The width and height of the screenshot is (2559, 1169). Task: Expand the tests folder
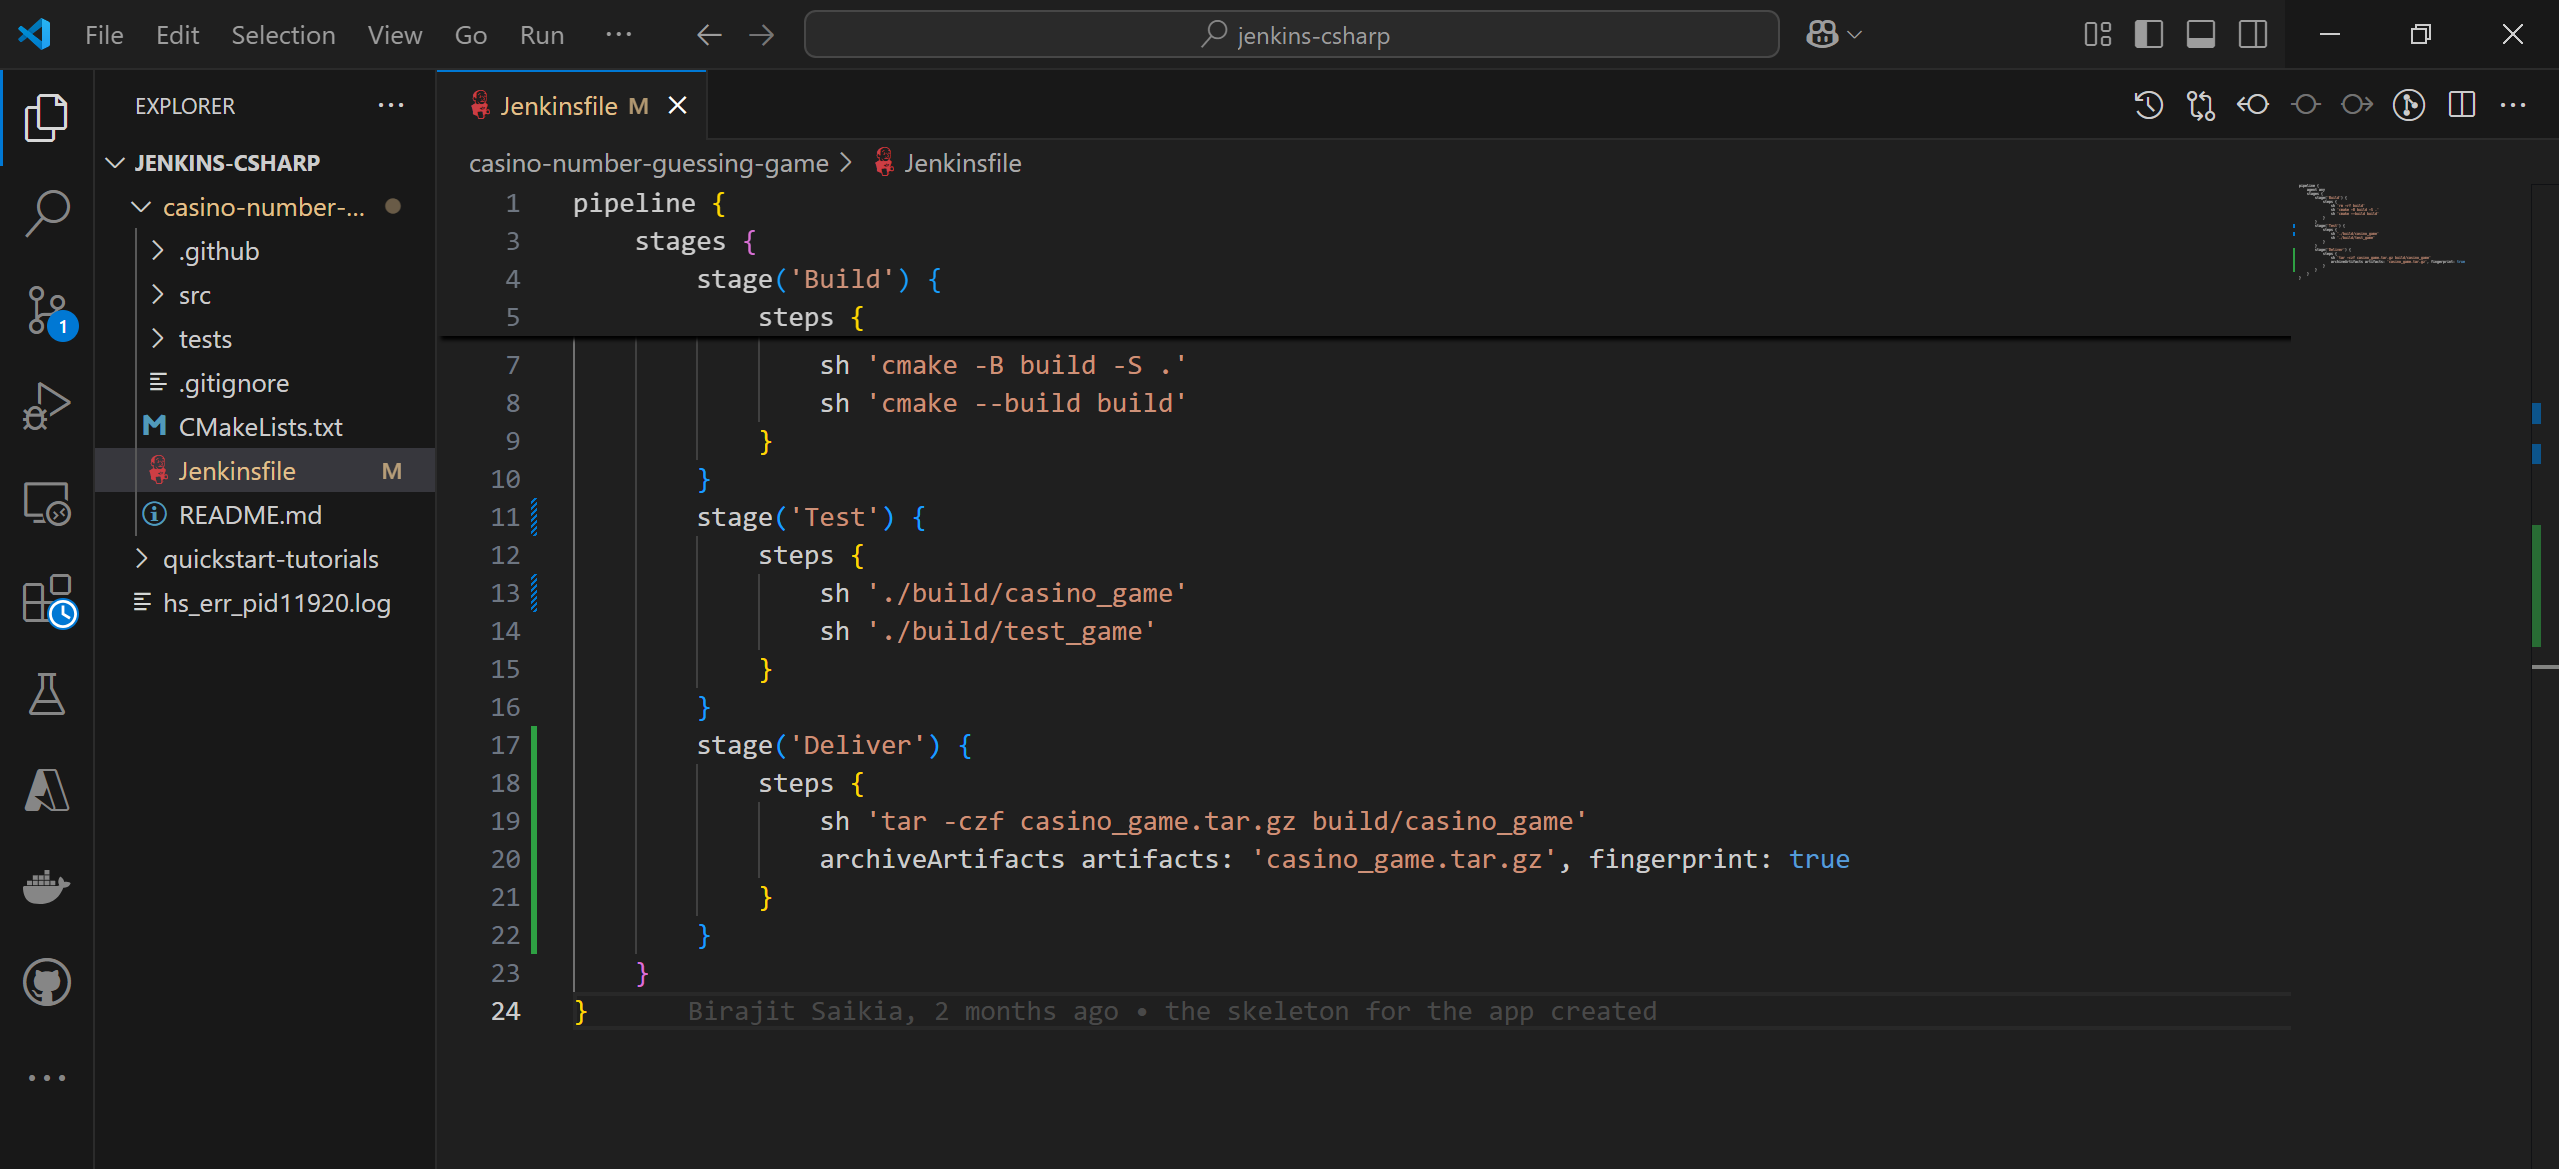point(157,338)
